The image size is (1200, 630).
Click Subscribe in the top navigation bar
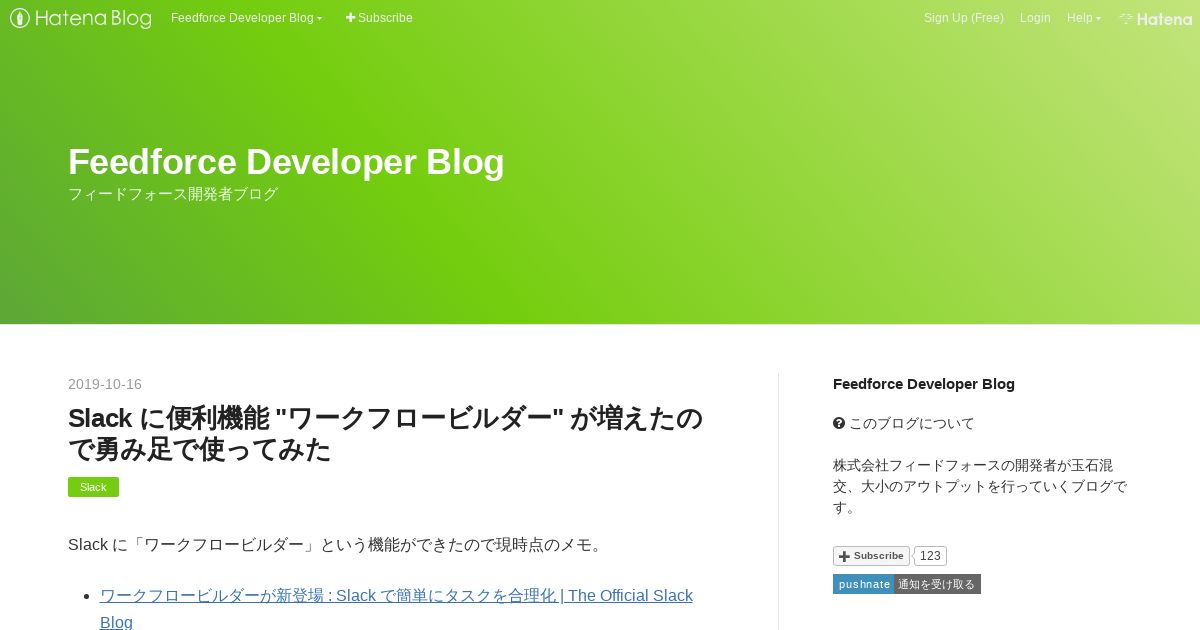379,18
